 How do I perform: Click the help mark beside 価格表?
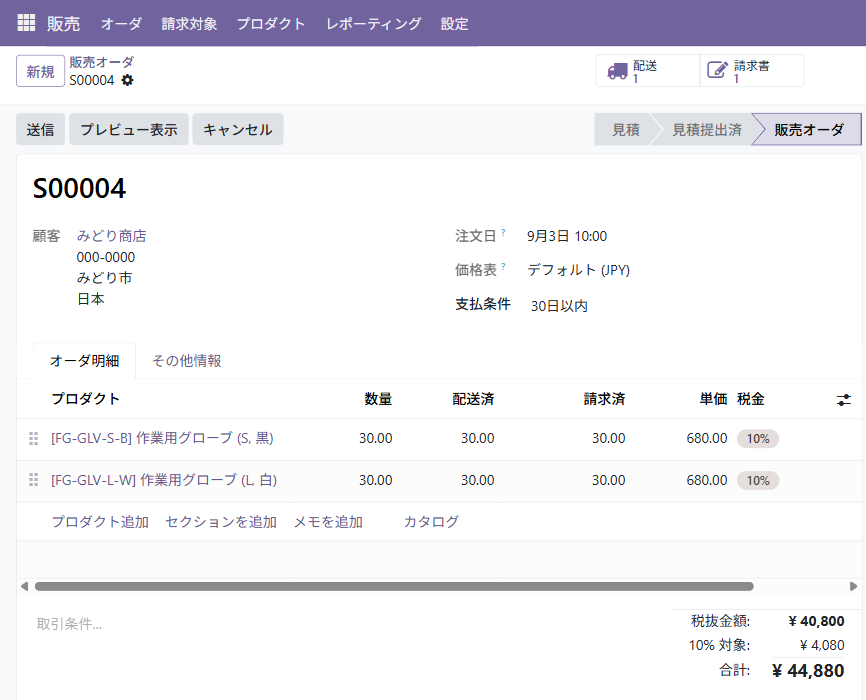(x=503, y=266)
